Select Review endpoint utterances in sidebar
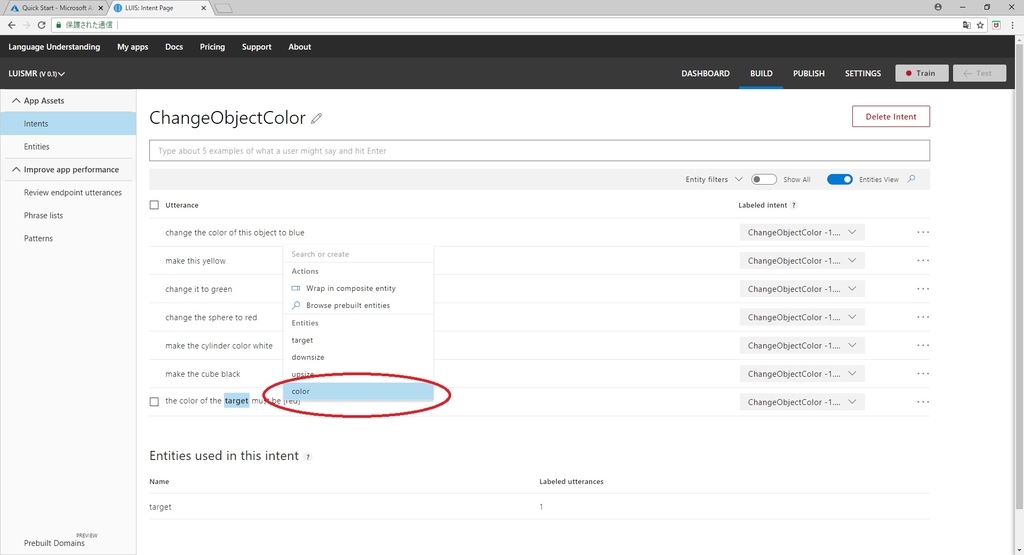The image size is (1024, 555). coord(72,193)
